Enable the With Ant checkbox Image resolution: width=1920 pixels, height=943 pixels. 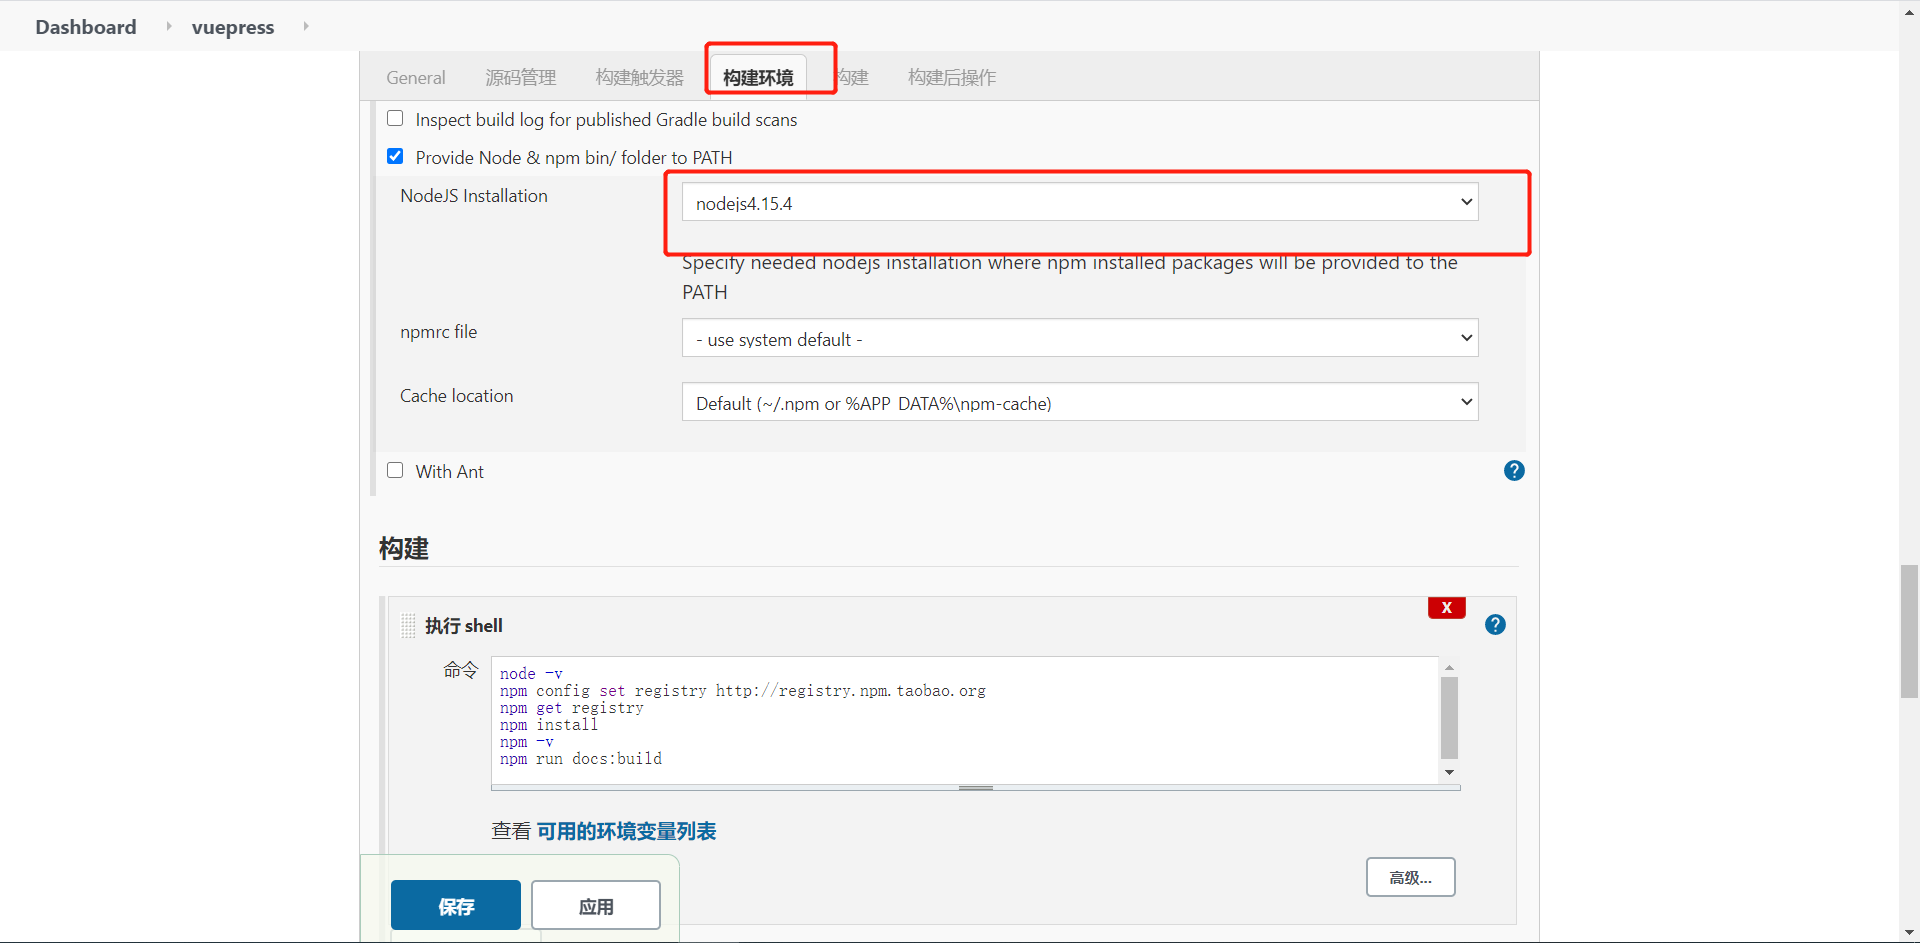point(395,470)
